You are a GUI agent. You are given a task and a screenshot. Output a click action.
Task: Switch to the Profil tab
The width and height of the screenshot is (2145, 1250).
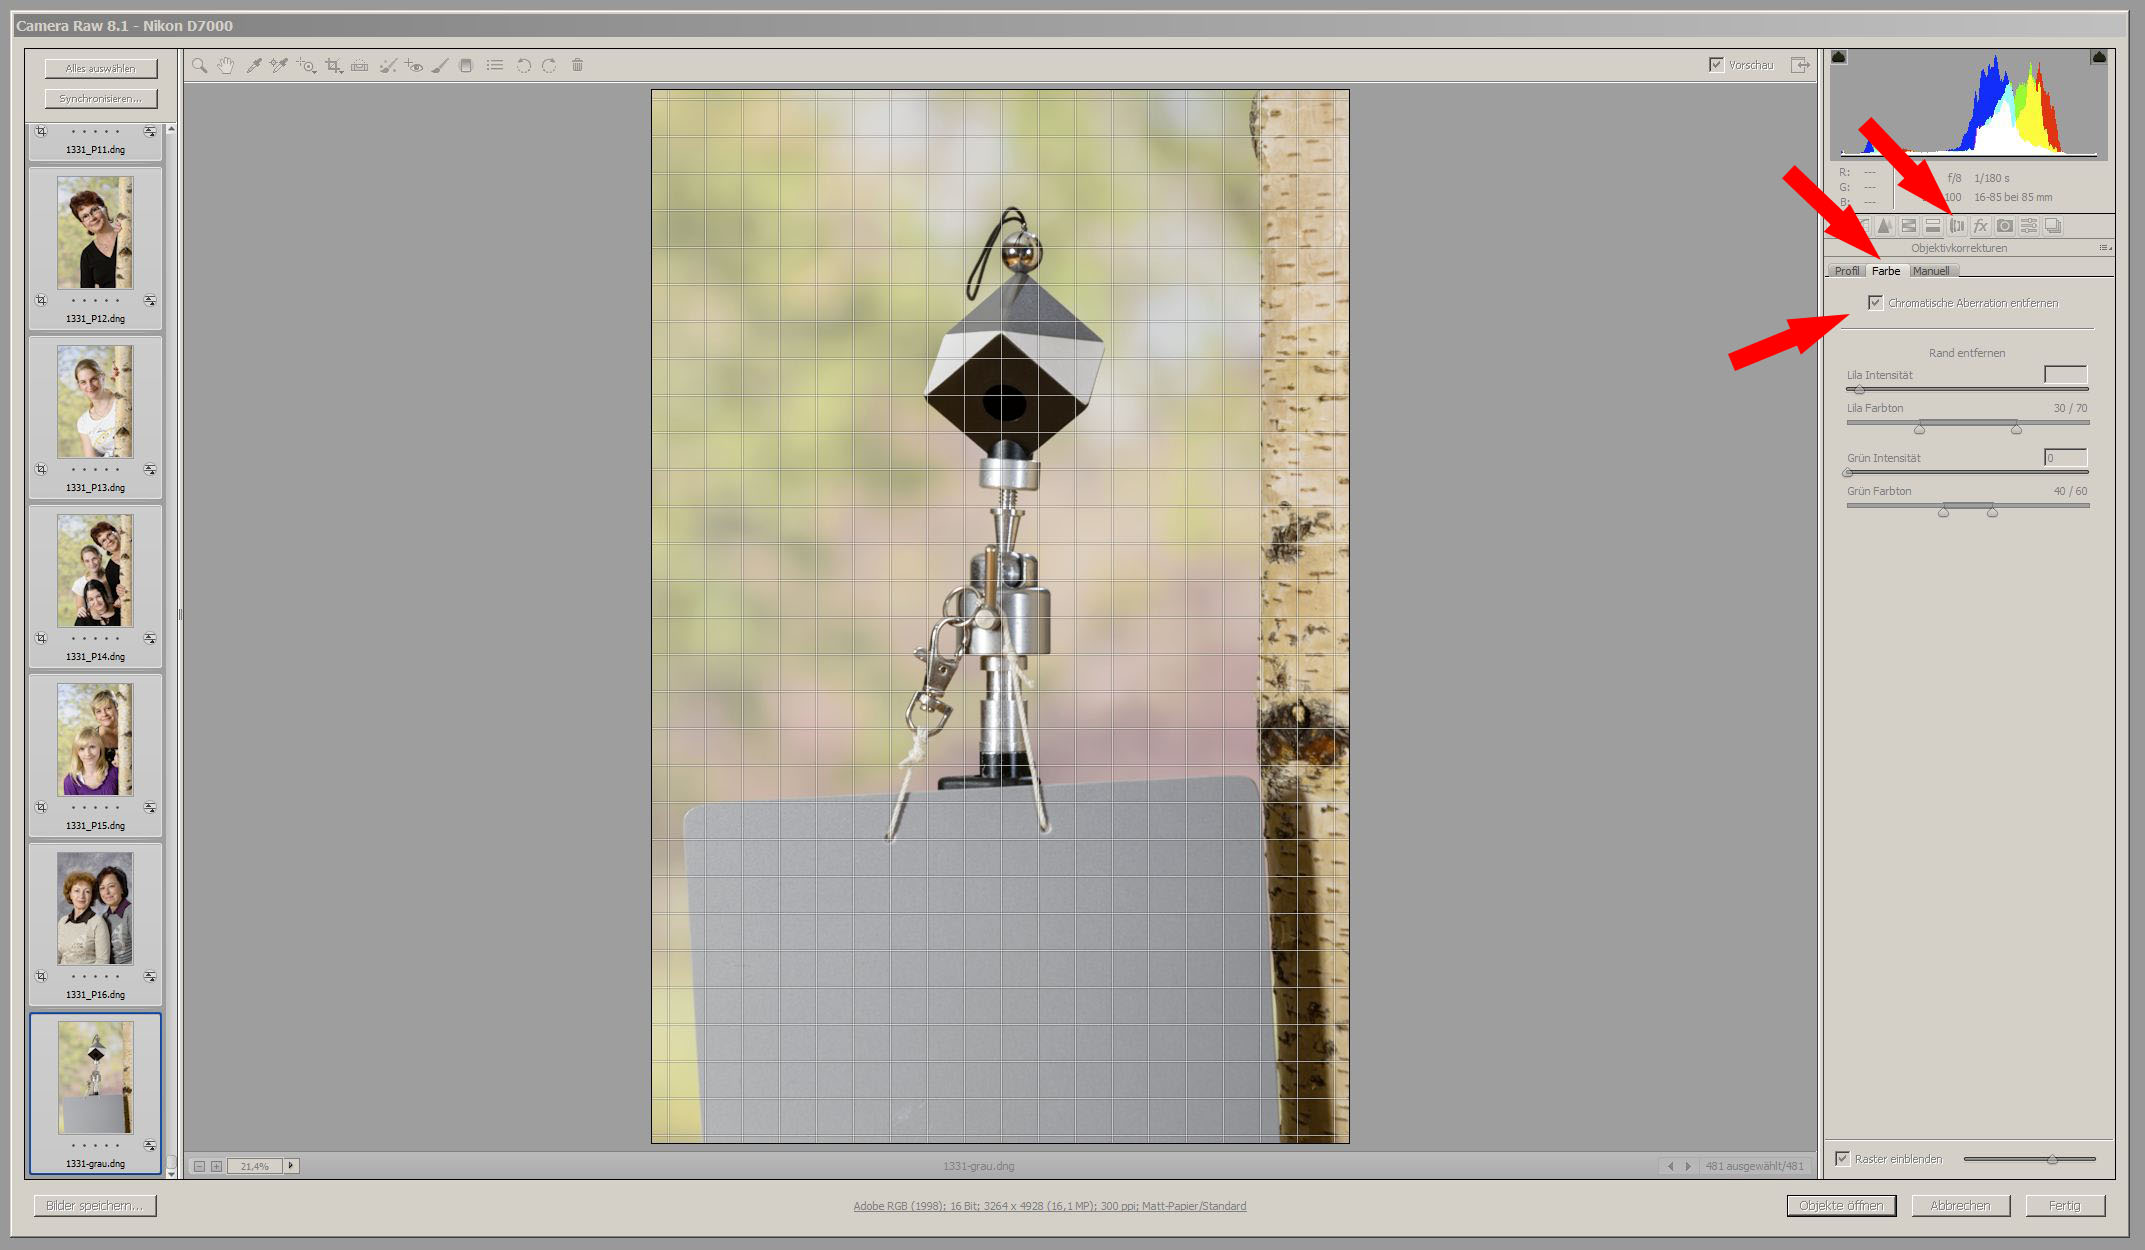pos(1846,271)
